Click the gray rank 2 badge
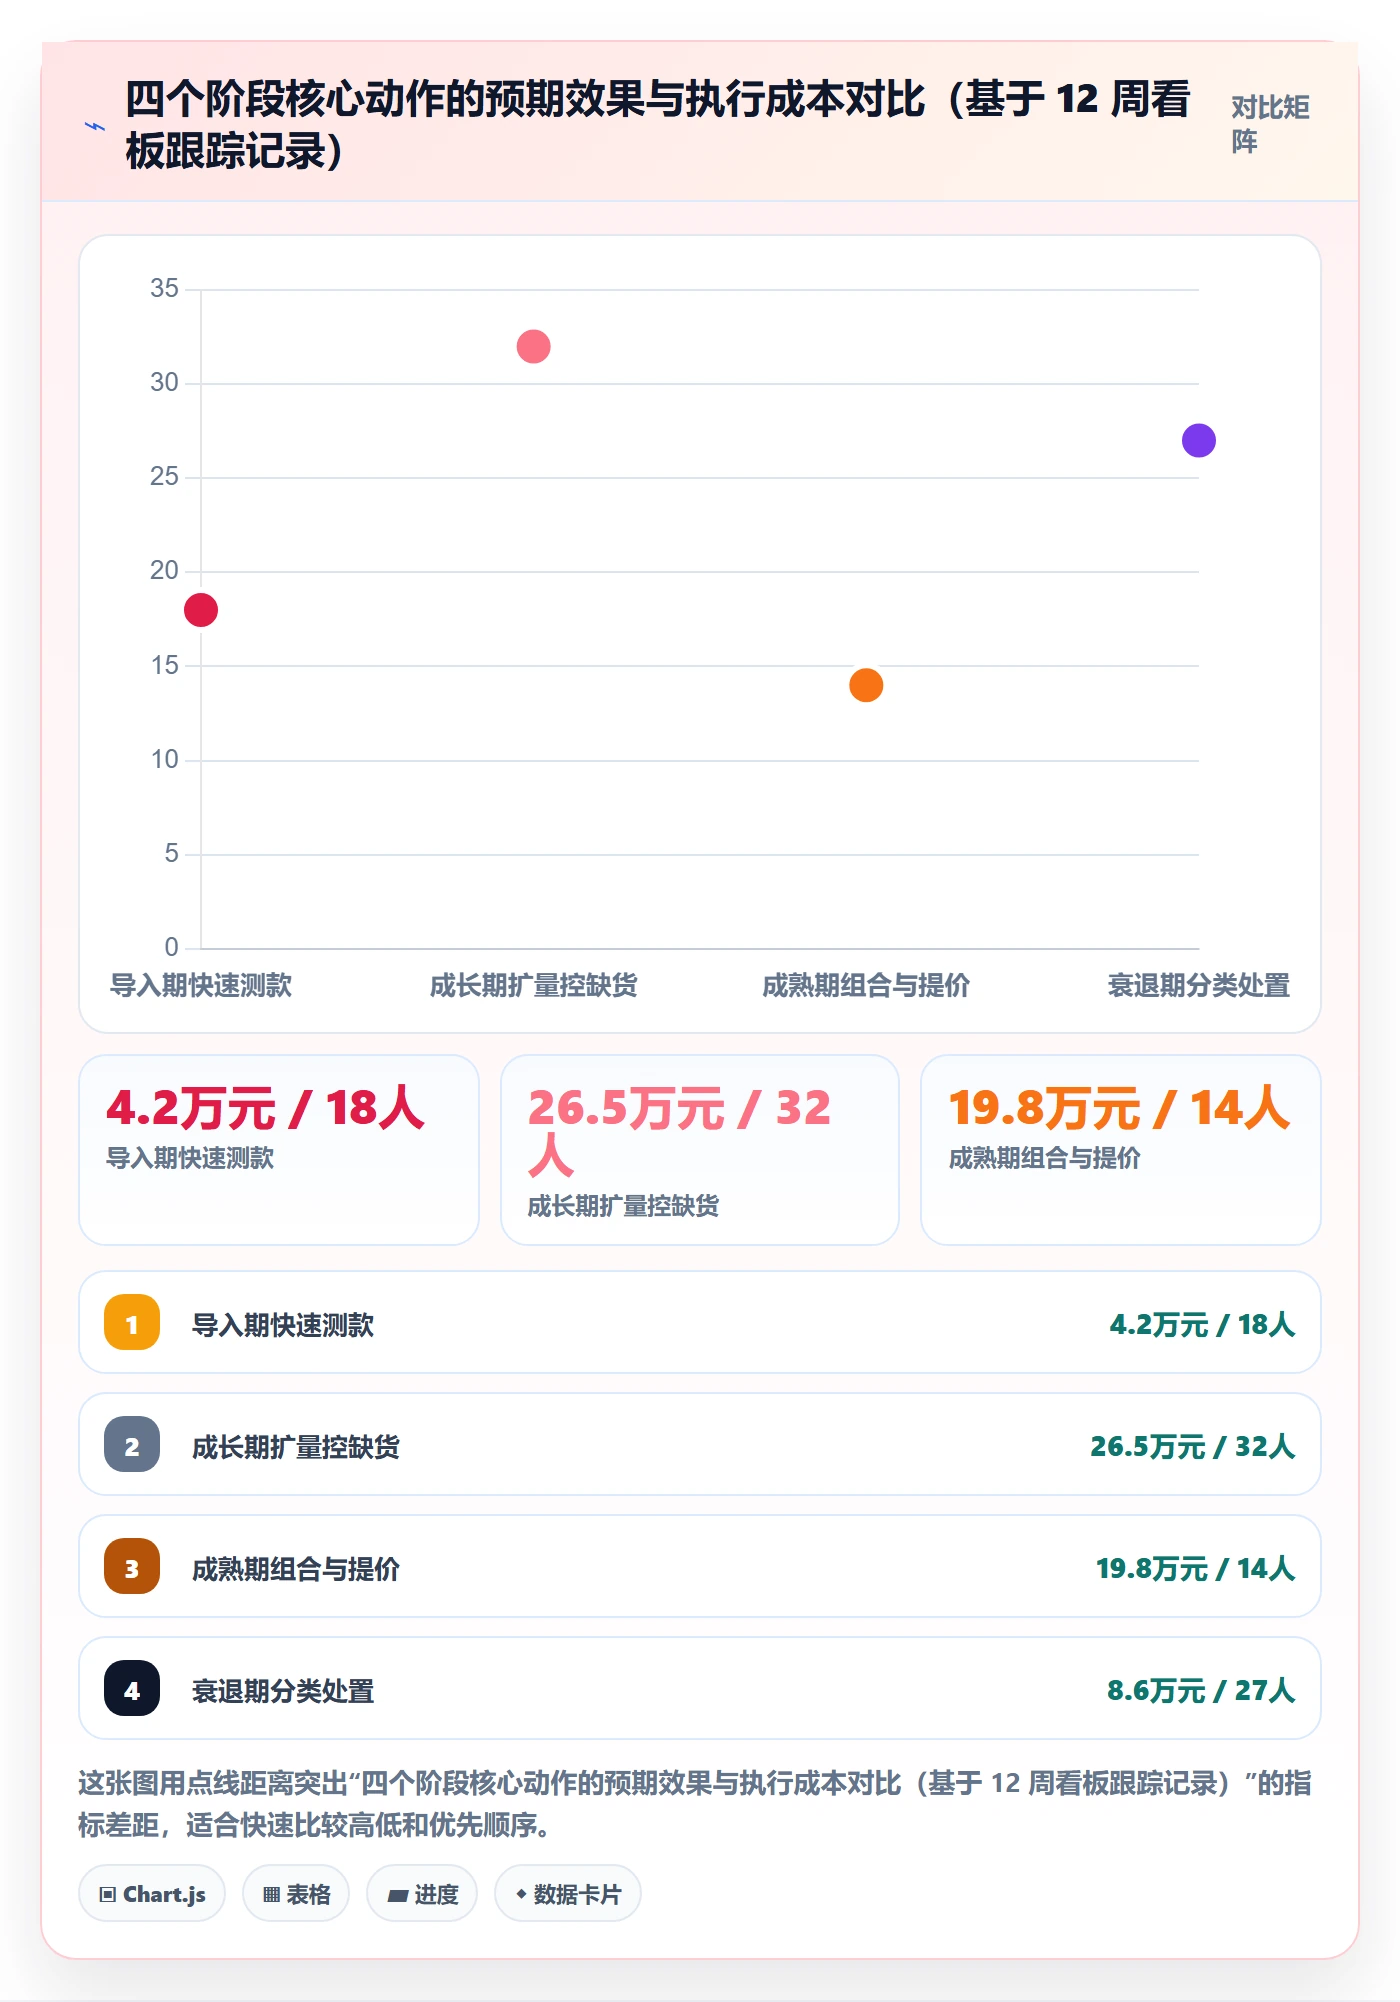 132,1444
